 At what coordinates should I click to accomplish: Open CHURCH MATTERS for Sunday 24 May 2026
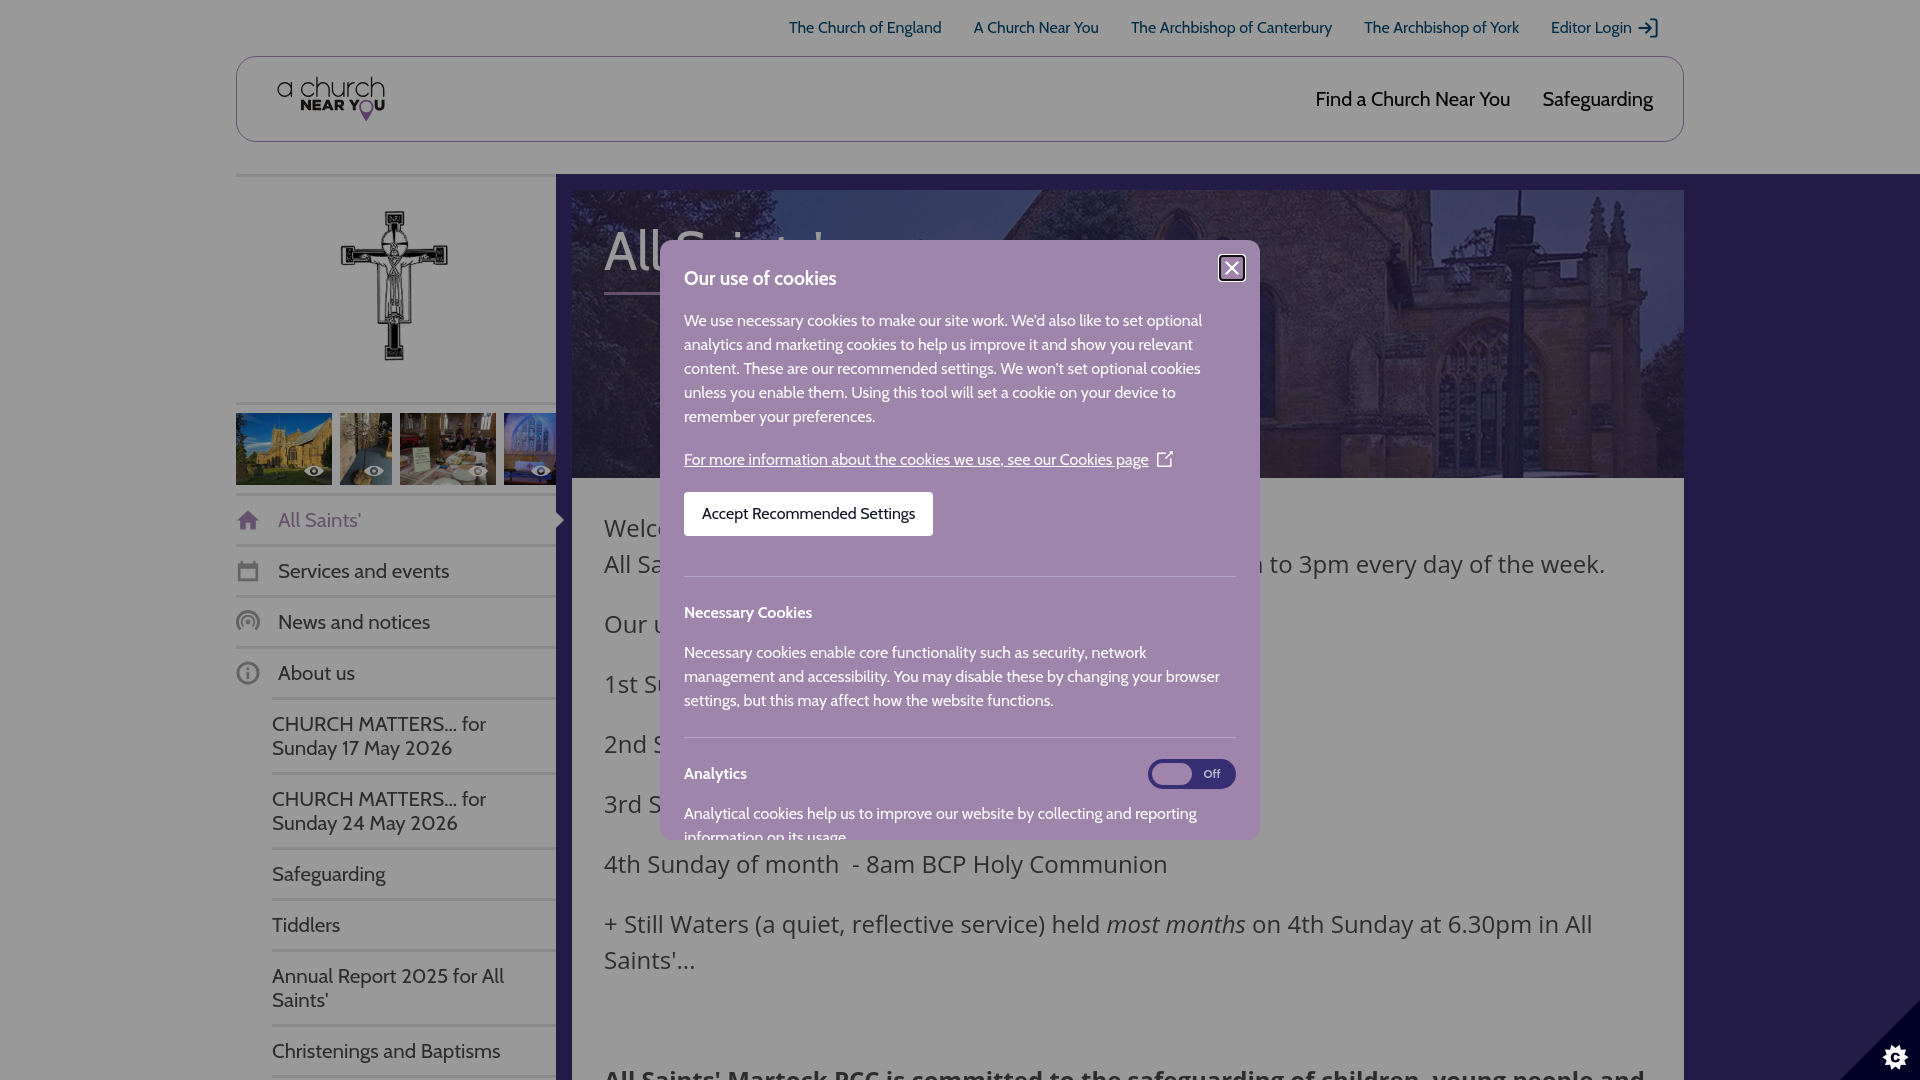(x=414, y=811)
